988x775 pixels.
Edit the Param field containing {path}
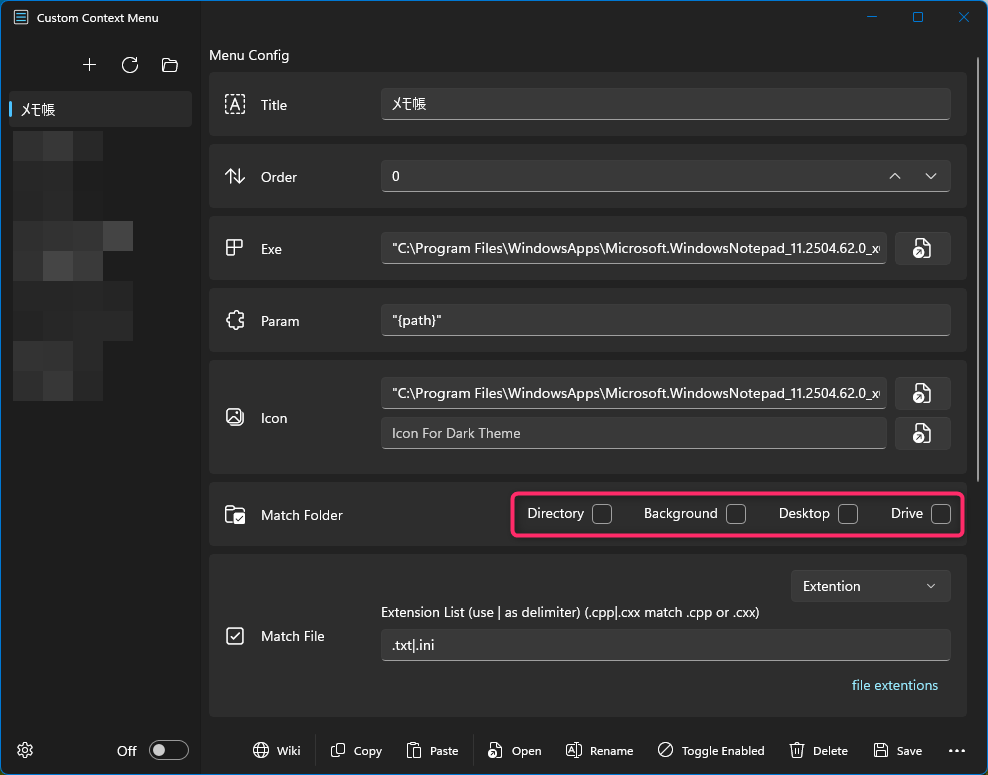665,320
